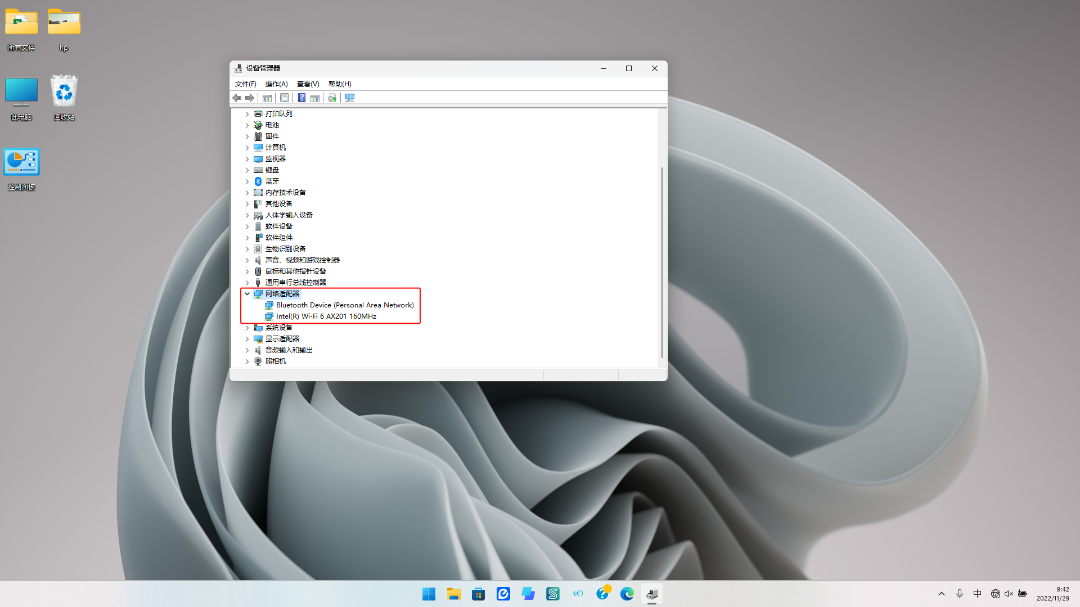This screenshot has width=1080, height=607.
Task: Select the 此电脑 desktop icon
Action: 21,99
